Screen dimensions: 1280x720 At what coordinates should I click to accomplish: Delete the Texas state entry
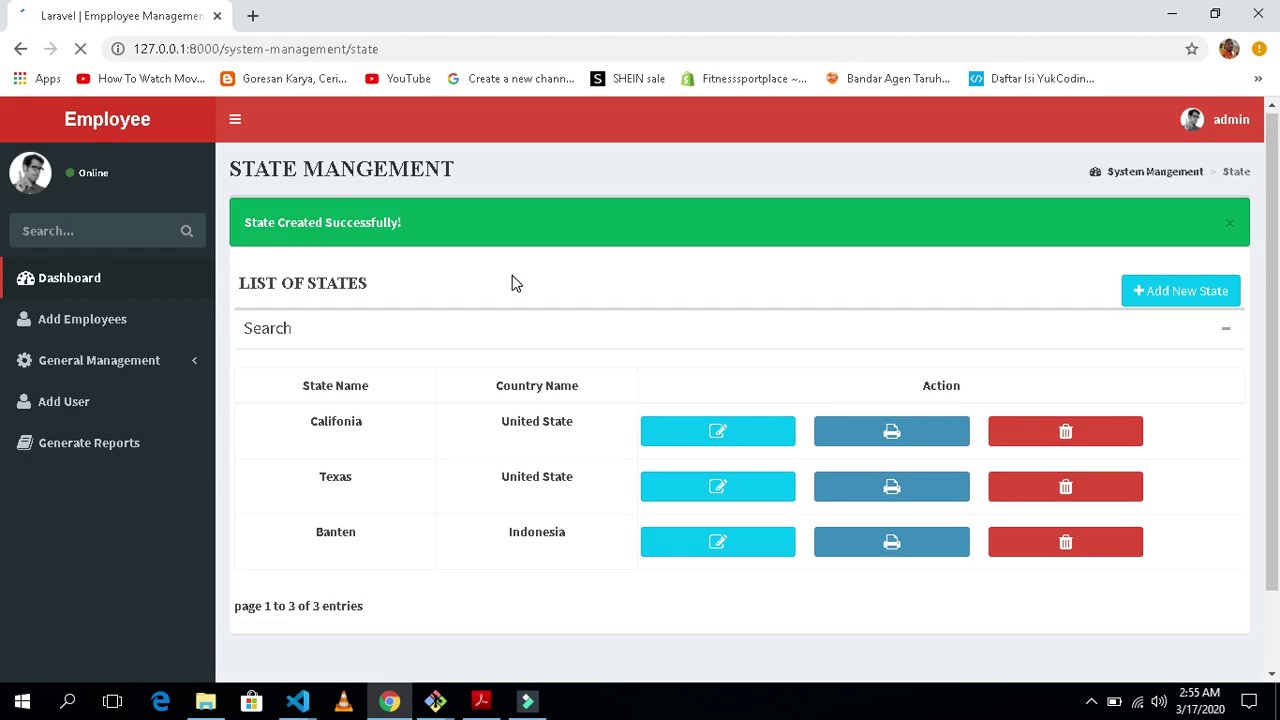[1065, 486]
